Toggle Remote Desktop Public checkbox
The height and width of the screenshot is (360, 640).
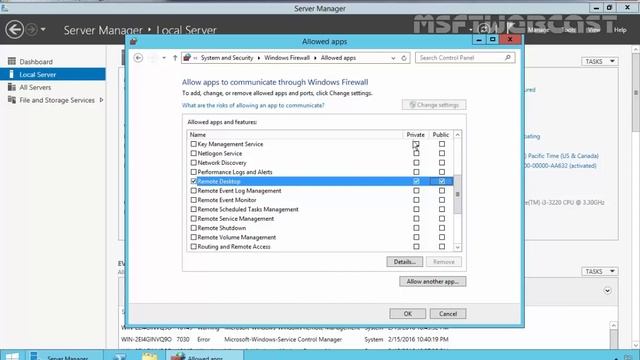pos(442,181)
